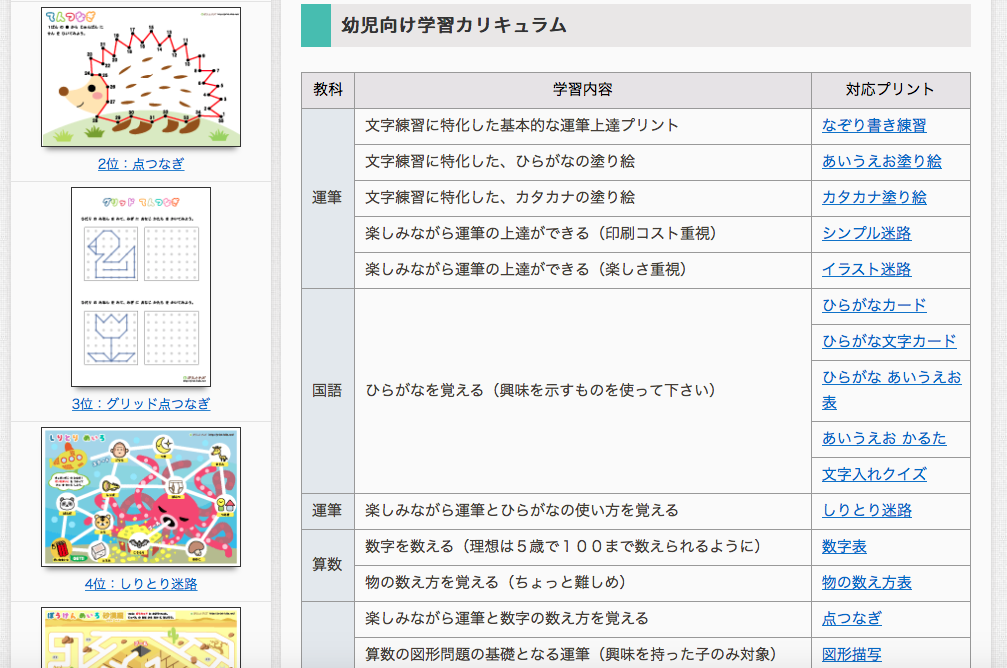This screenshot has width=1007, height=668.
Task: Click the 物の数え方を覚える description cell
Action: [582, 583]
